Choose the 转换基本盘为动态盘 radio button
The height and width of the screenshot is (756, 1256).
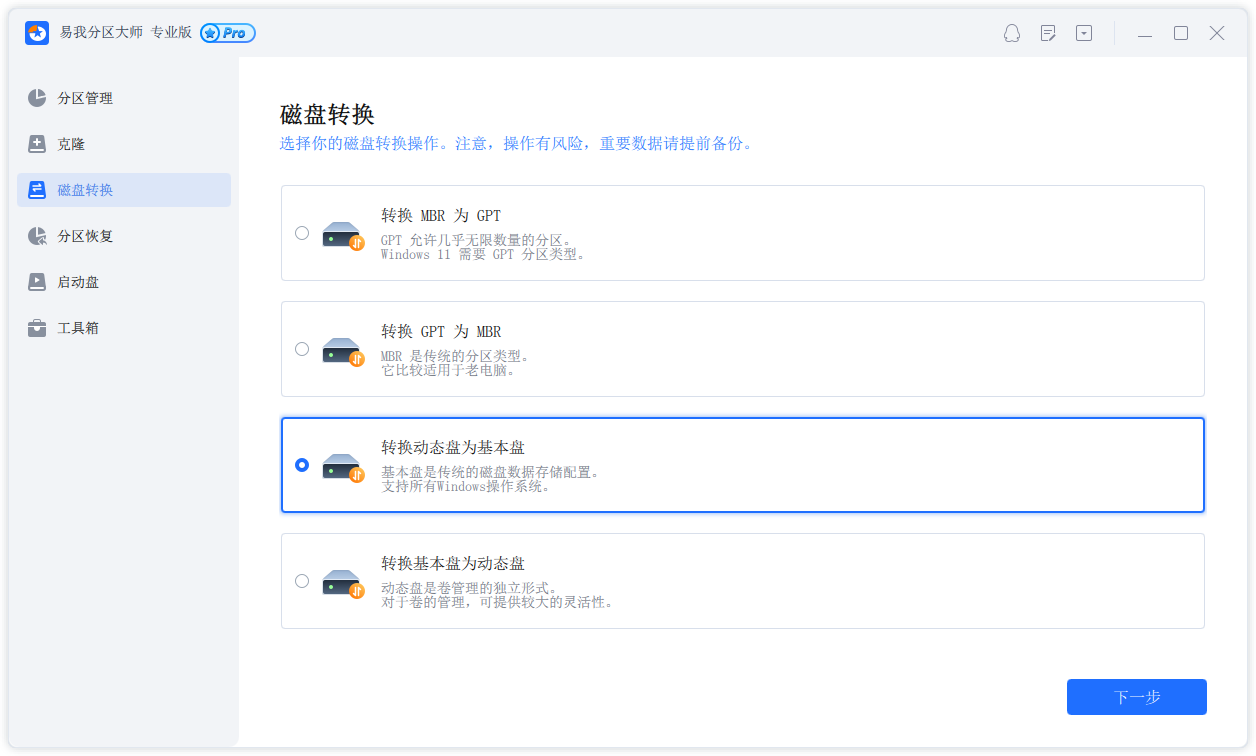[x=302, y=581]
